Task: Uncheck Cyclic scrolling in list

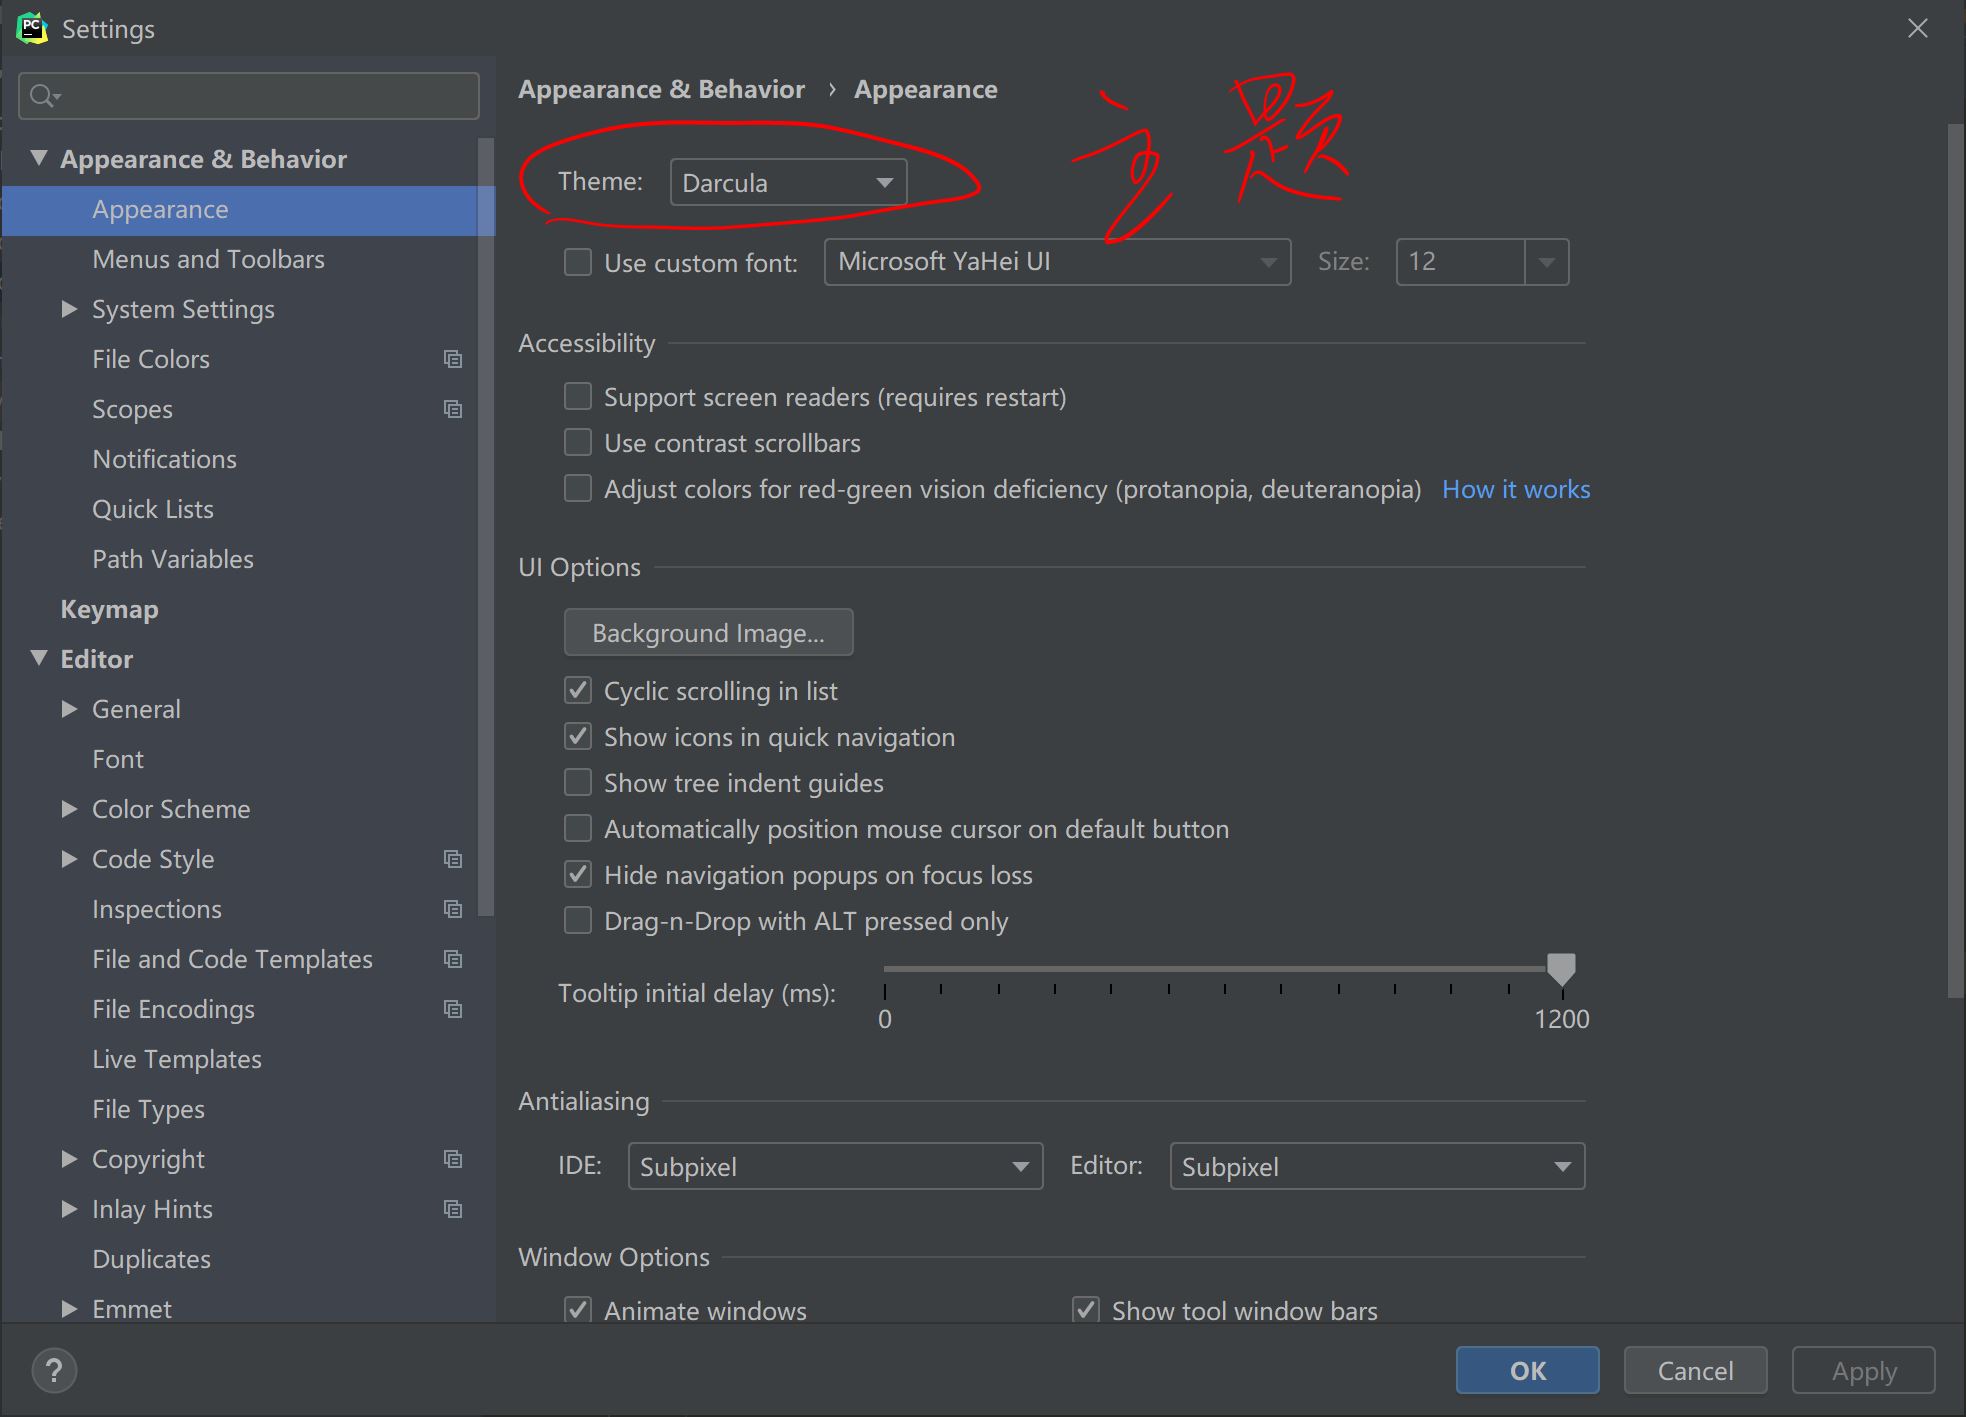Action: point(578,690)
